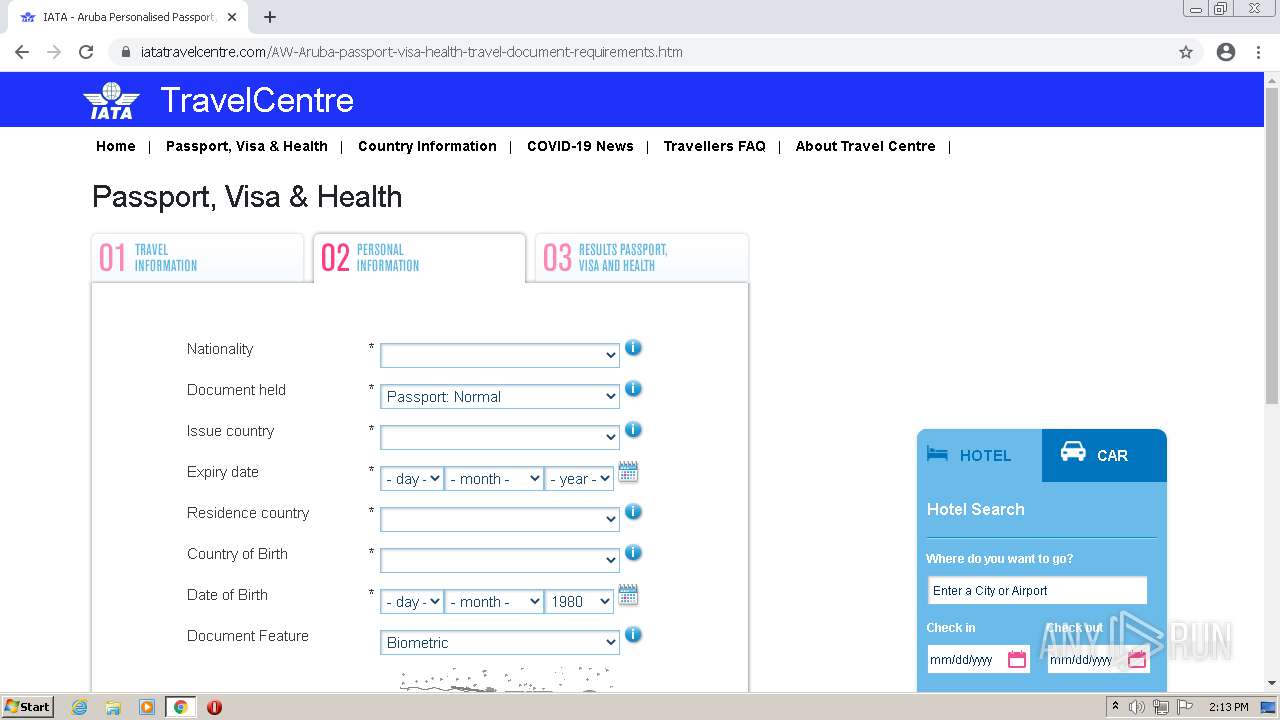Open calendar picker for Expiry date
Viewport: 1280px width, 720px height.
click(x=628, y=472)
